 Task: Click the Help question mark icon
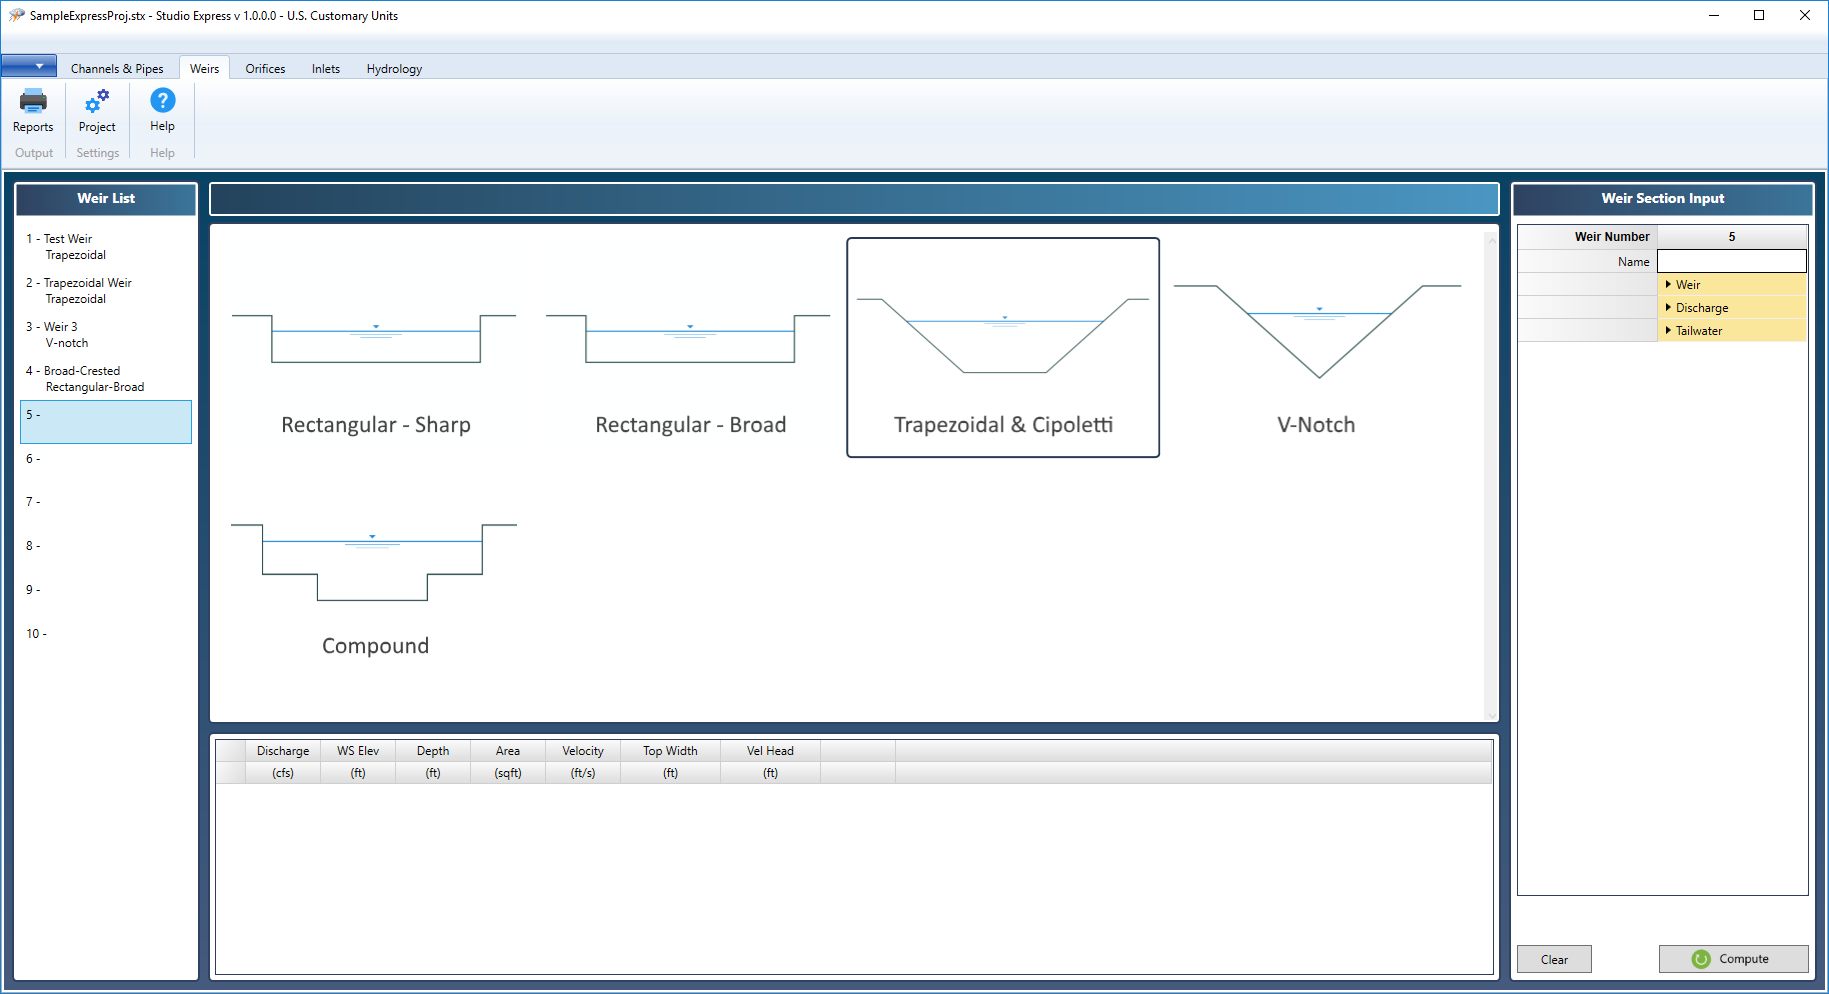coord(162,101)
